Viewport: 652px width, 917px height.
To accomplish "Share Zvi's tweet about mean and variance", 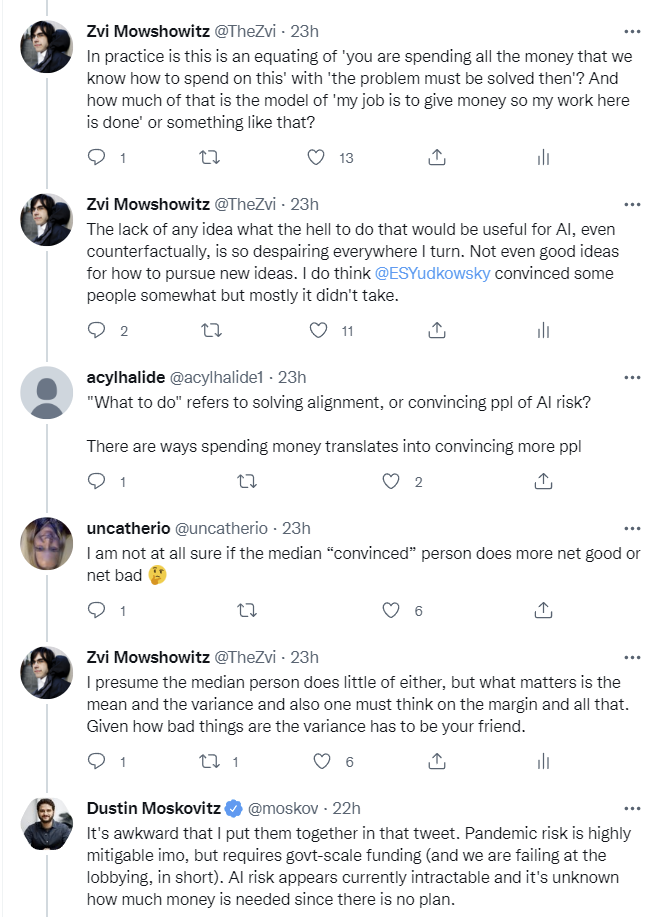I will pos(436,761).
